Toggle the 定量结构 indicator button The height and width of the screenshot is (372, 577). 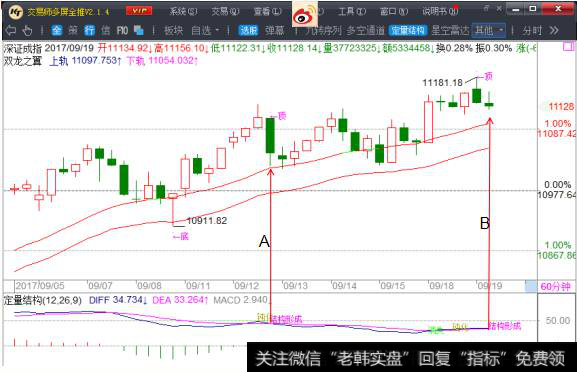[x=408, y=31]
